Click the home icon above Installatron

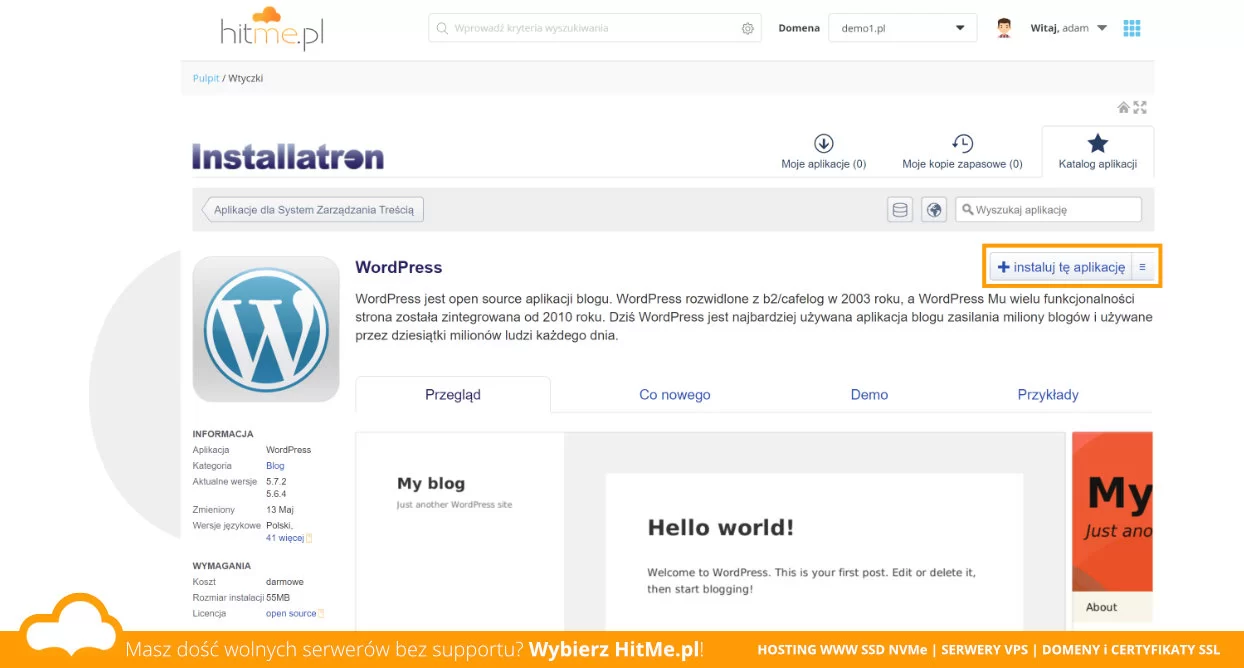click(1123, 107)
